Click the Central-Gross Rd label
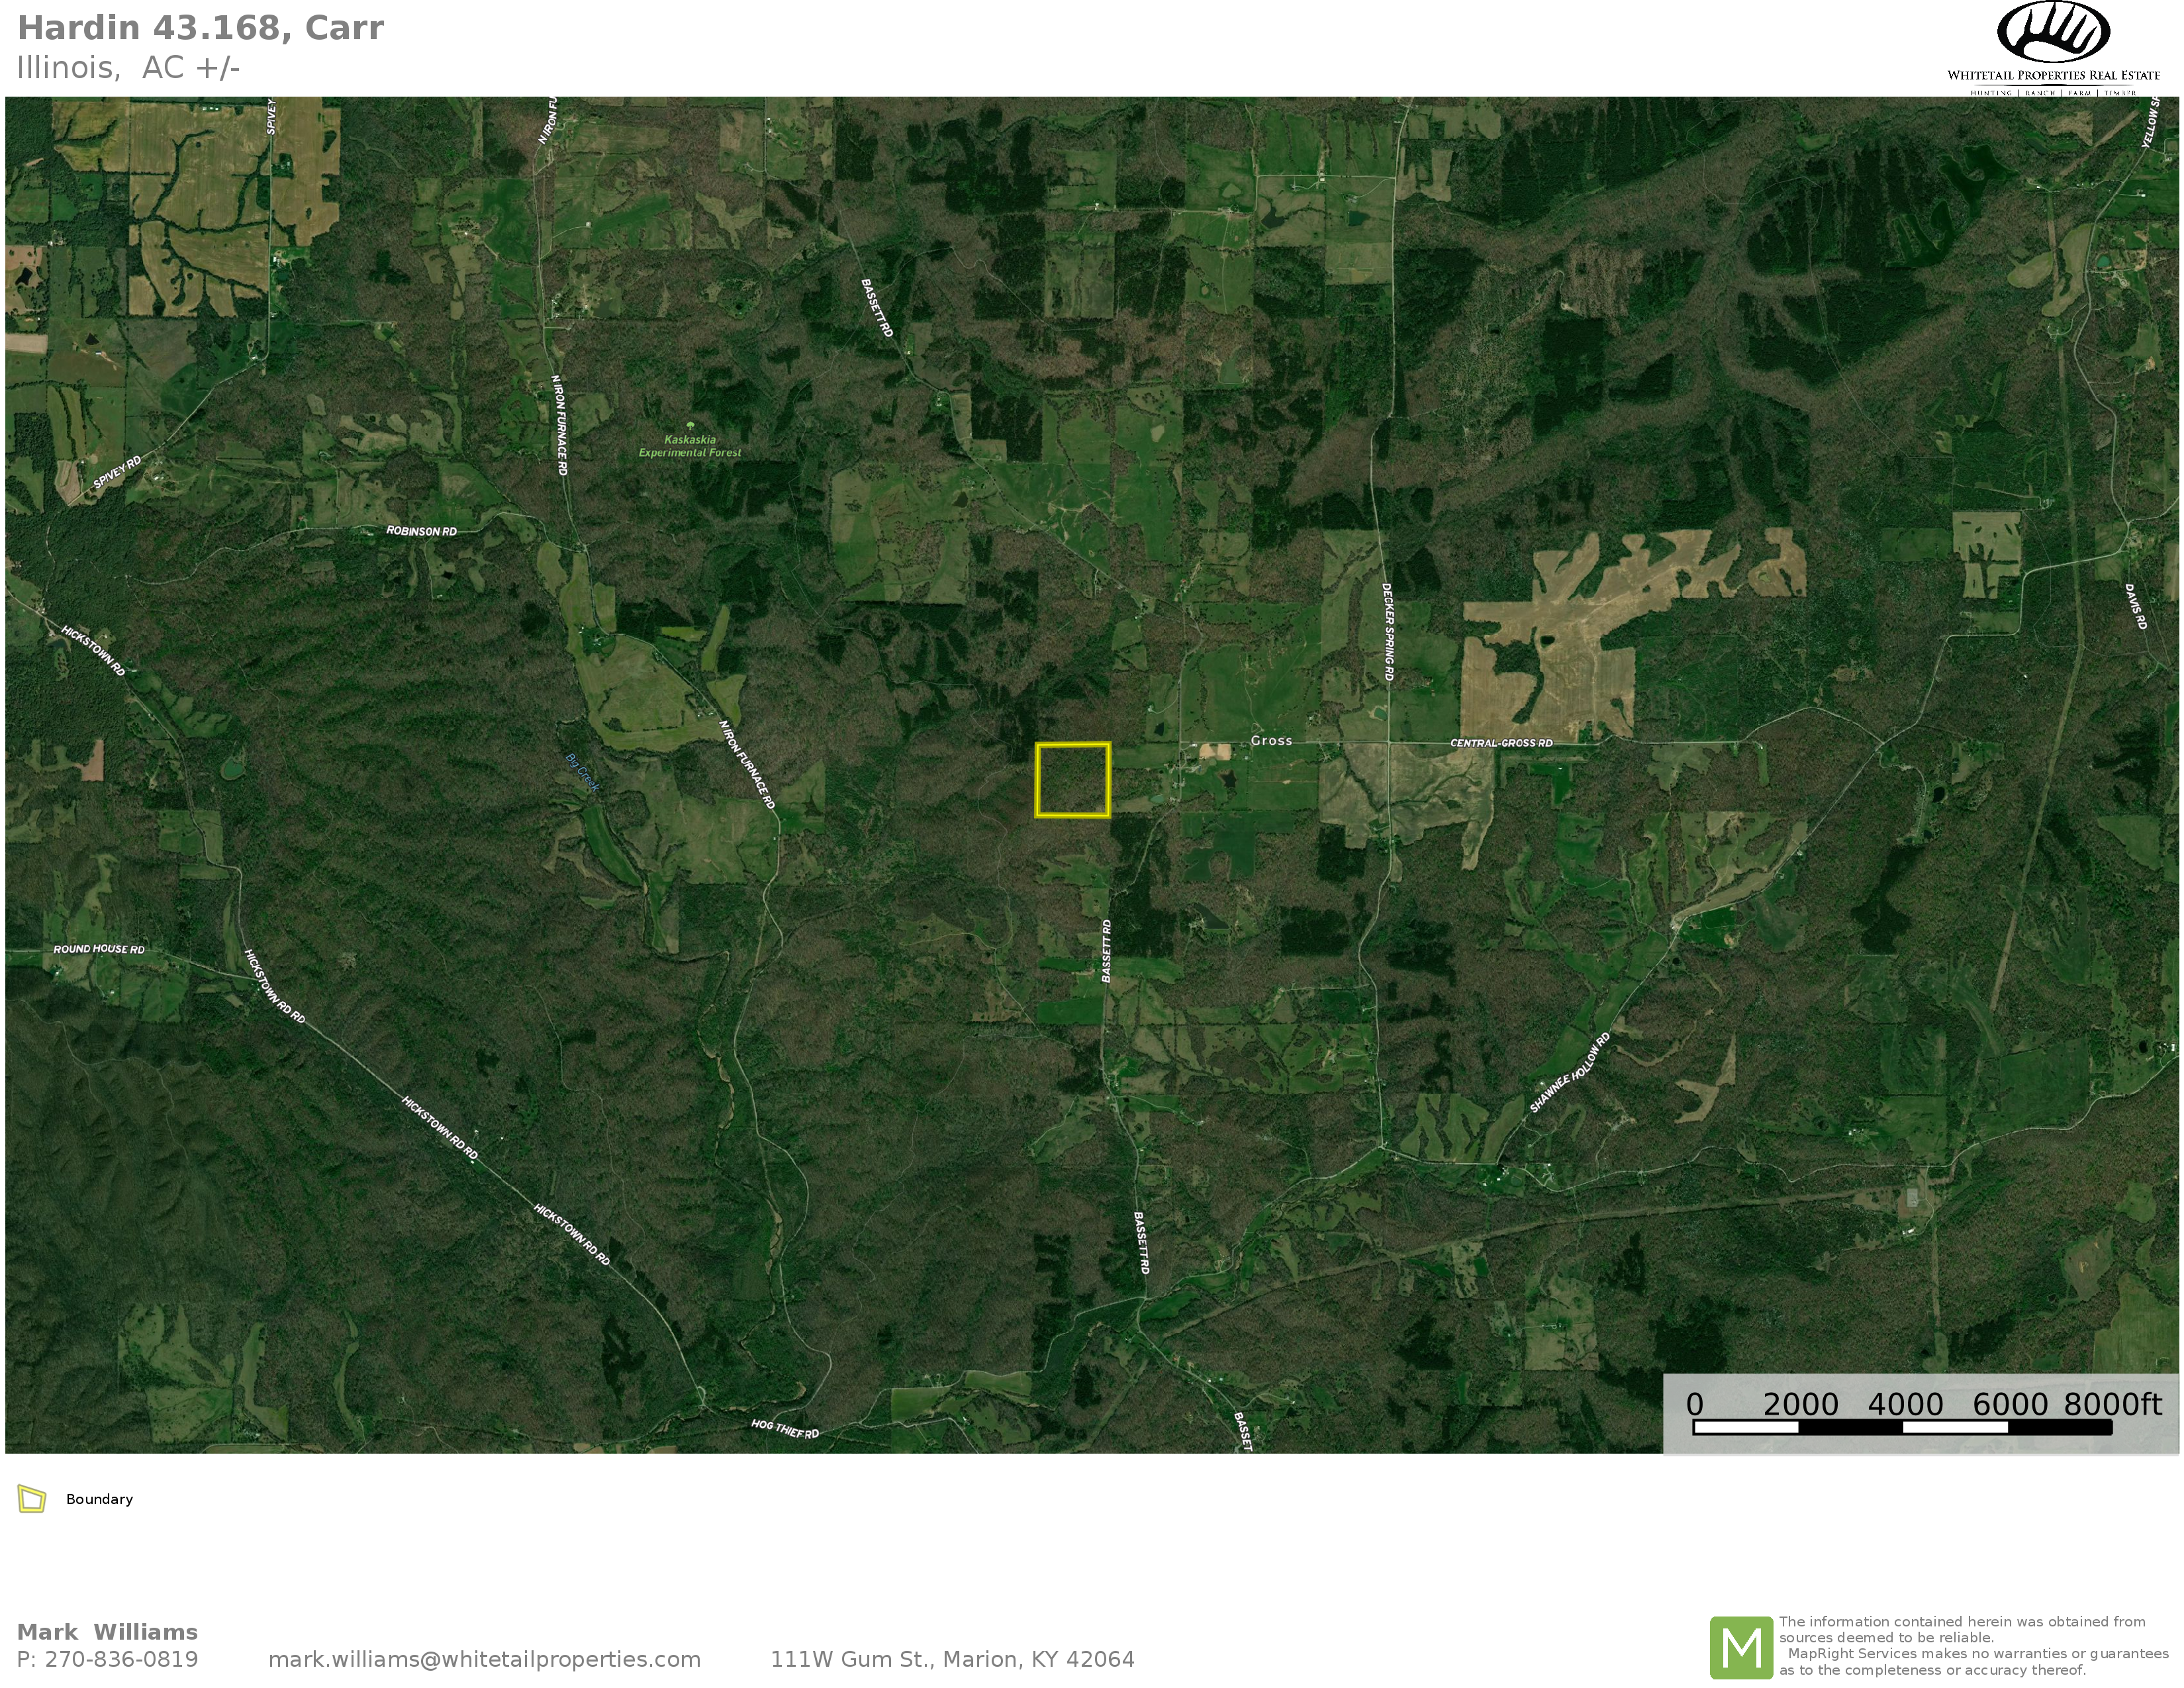The height and width of the screenshot is (1688, 2184). coord(1501,743)
